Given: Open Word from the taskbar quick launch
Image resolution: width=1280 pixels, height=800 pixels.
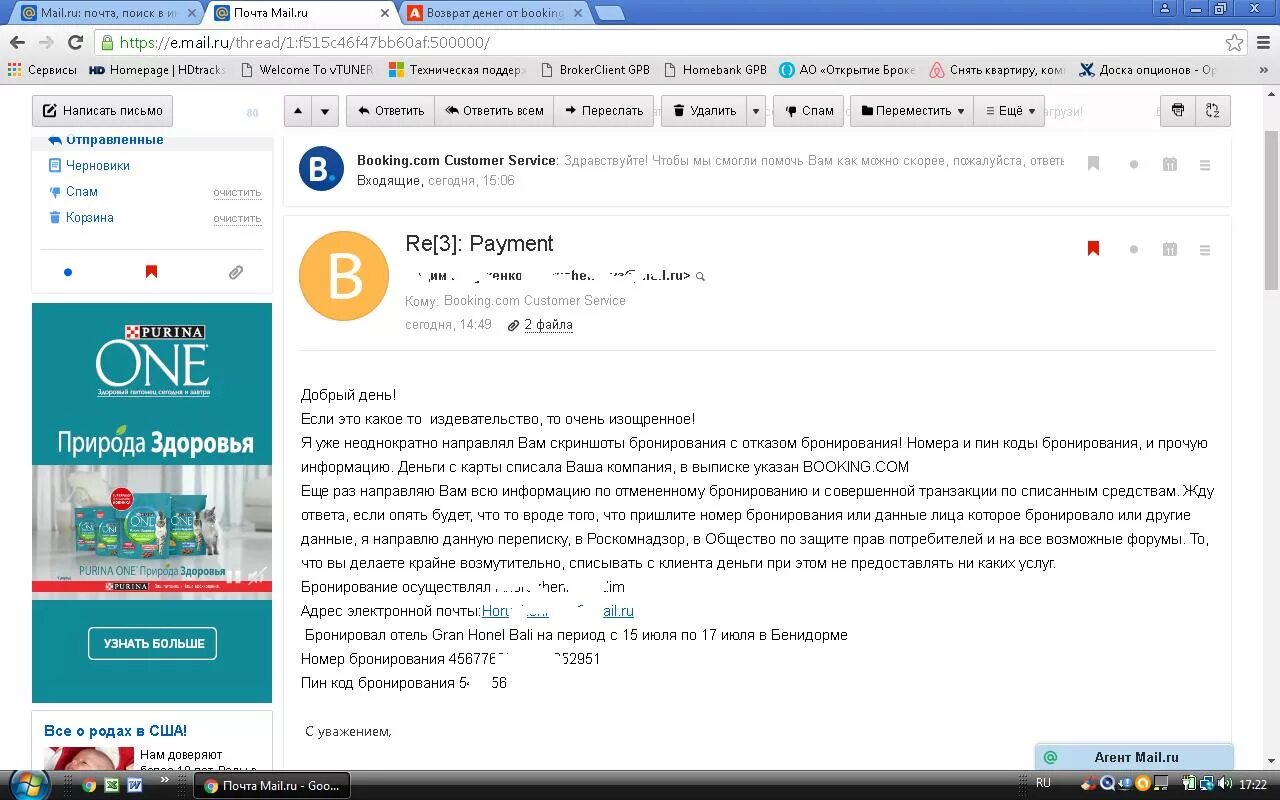Looking at the screenshot, I should click(135, 786).
